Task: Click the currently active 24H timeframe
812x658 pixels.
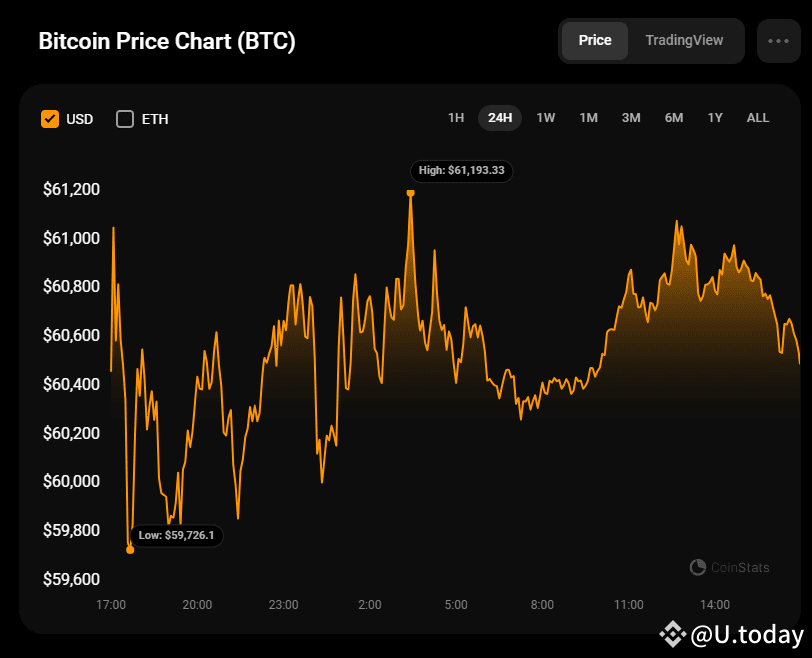Action: tap(500, 117)
